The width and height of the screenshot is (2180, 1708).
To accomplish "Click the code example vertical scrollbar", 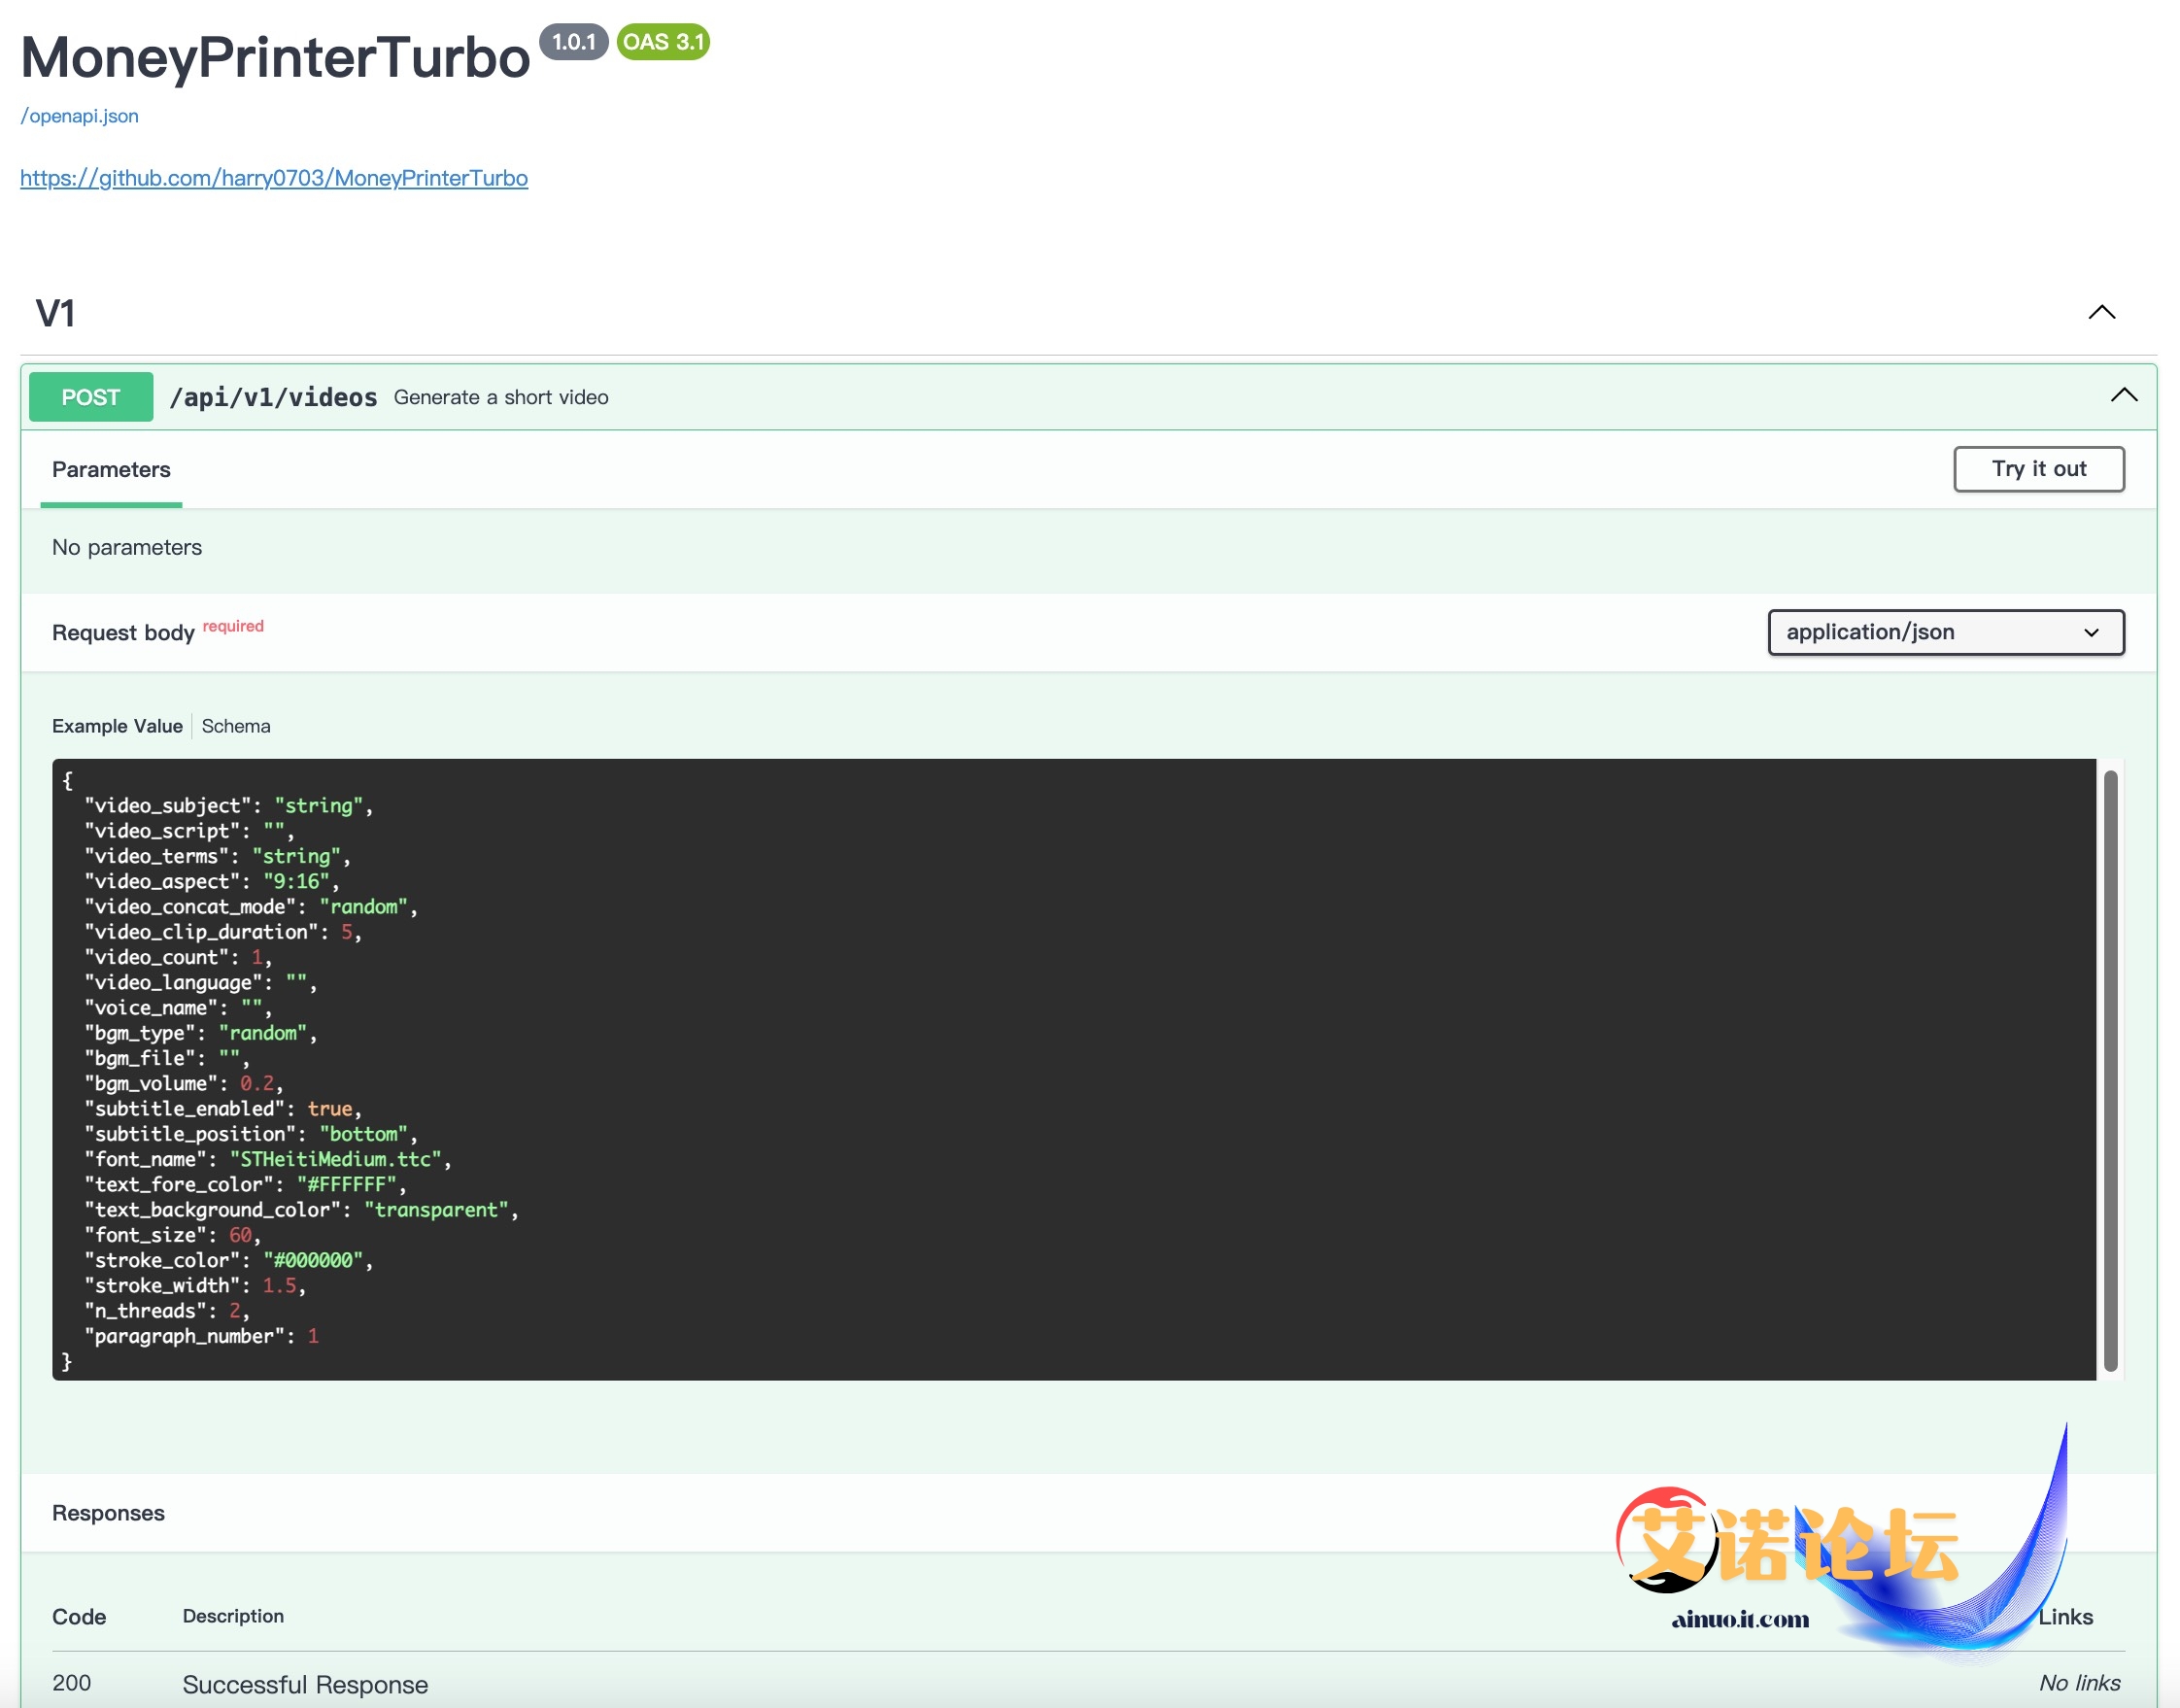I will (x=2110, y=1070).
